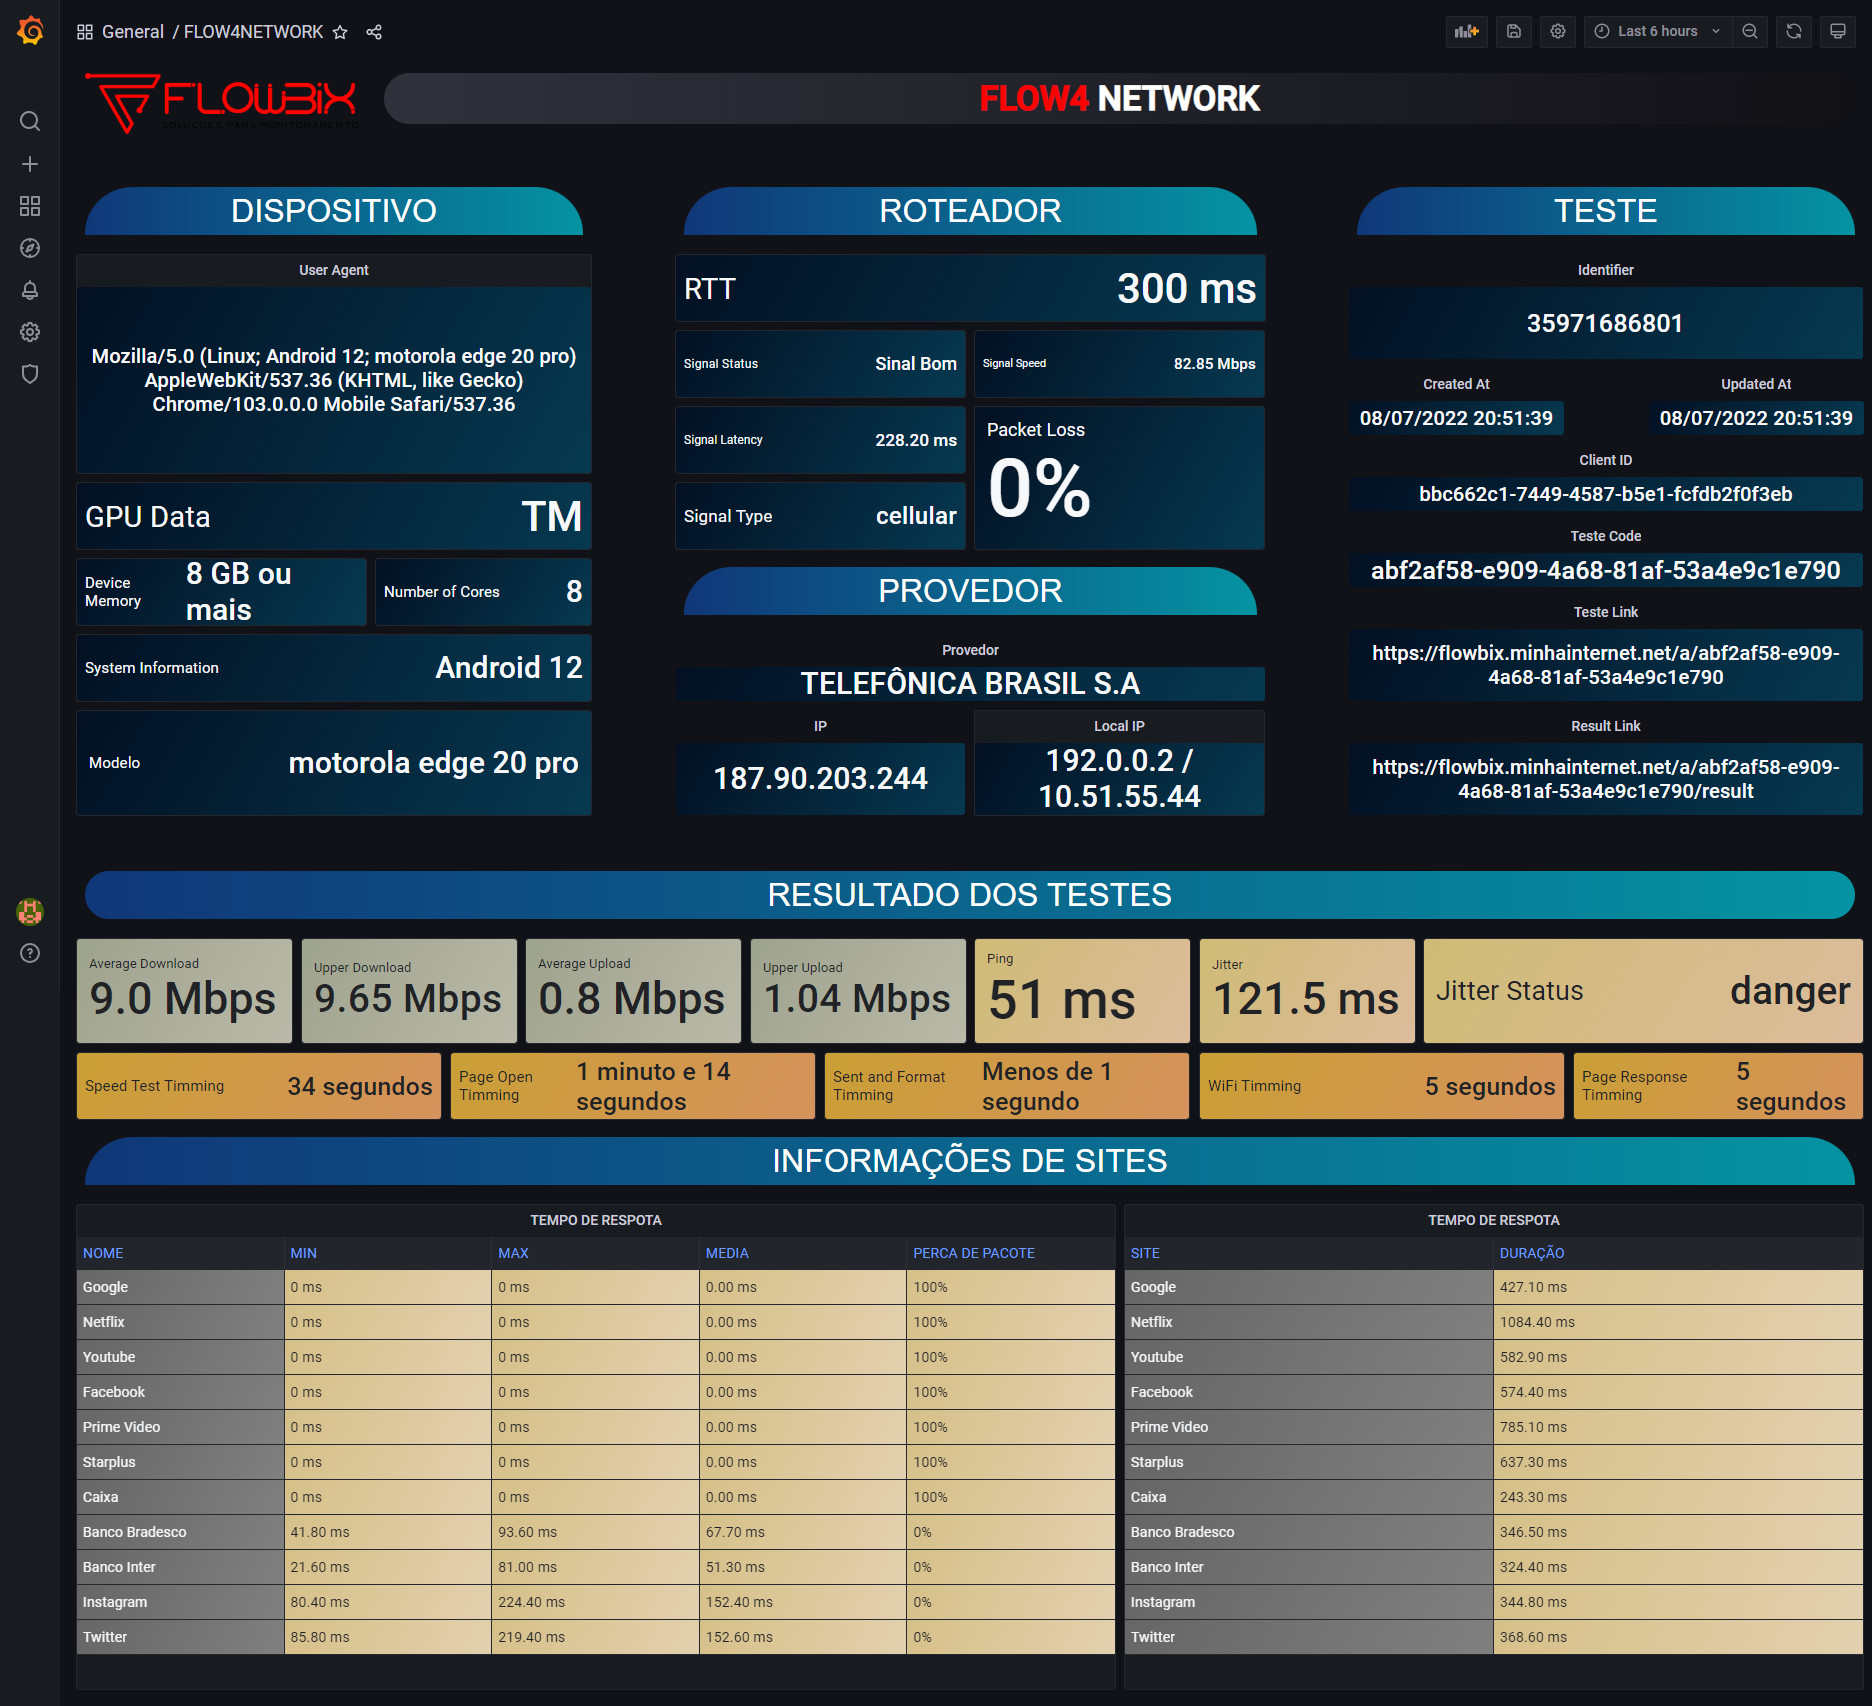
Task: Click the Netflix 1084.40 ms duration cell
Action: pos(1677,1322)
